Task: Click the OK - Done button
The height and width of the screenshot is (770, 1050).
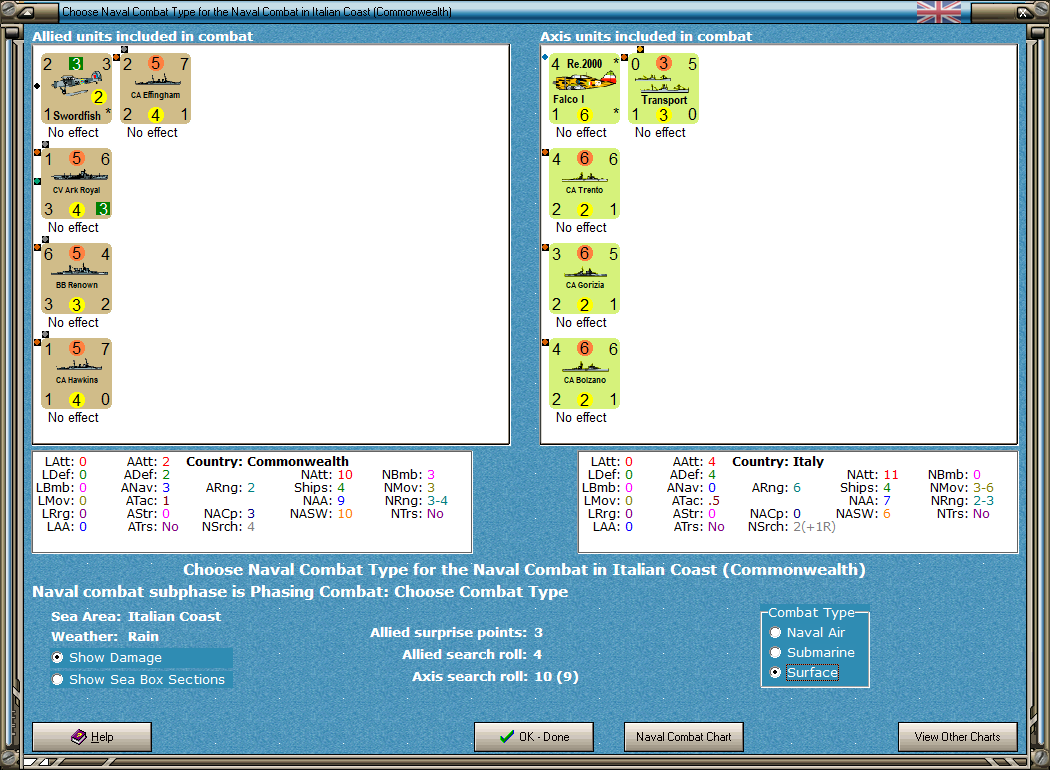Action: [x=533, y=737]
